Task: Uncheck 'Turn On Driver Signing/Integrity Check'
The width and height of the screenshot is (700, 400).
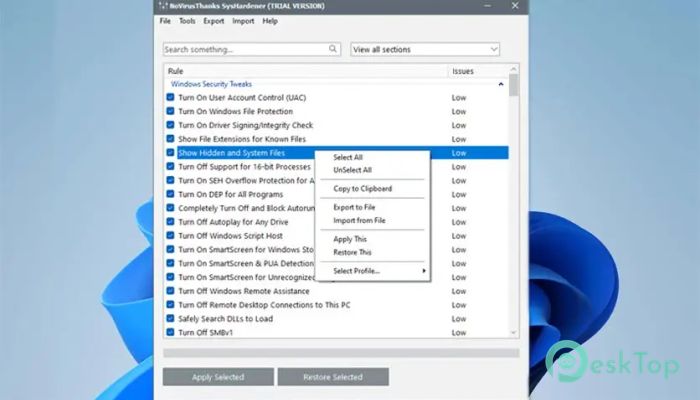Action: (x=170, y=125)
